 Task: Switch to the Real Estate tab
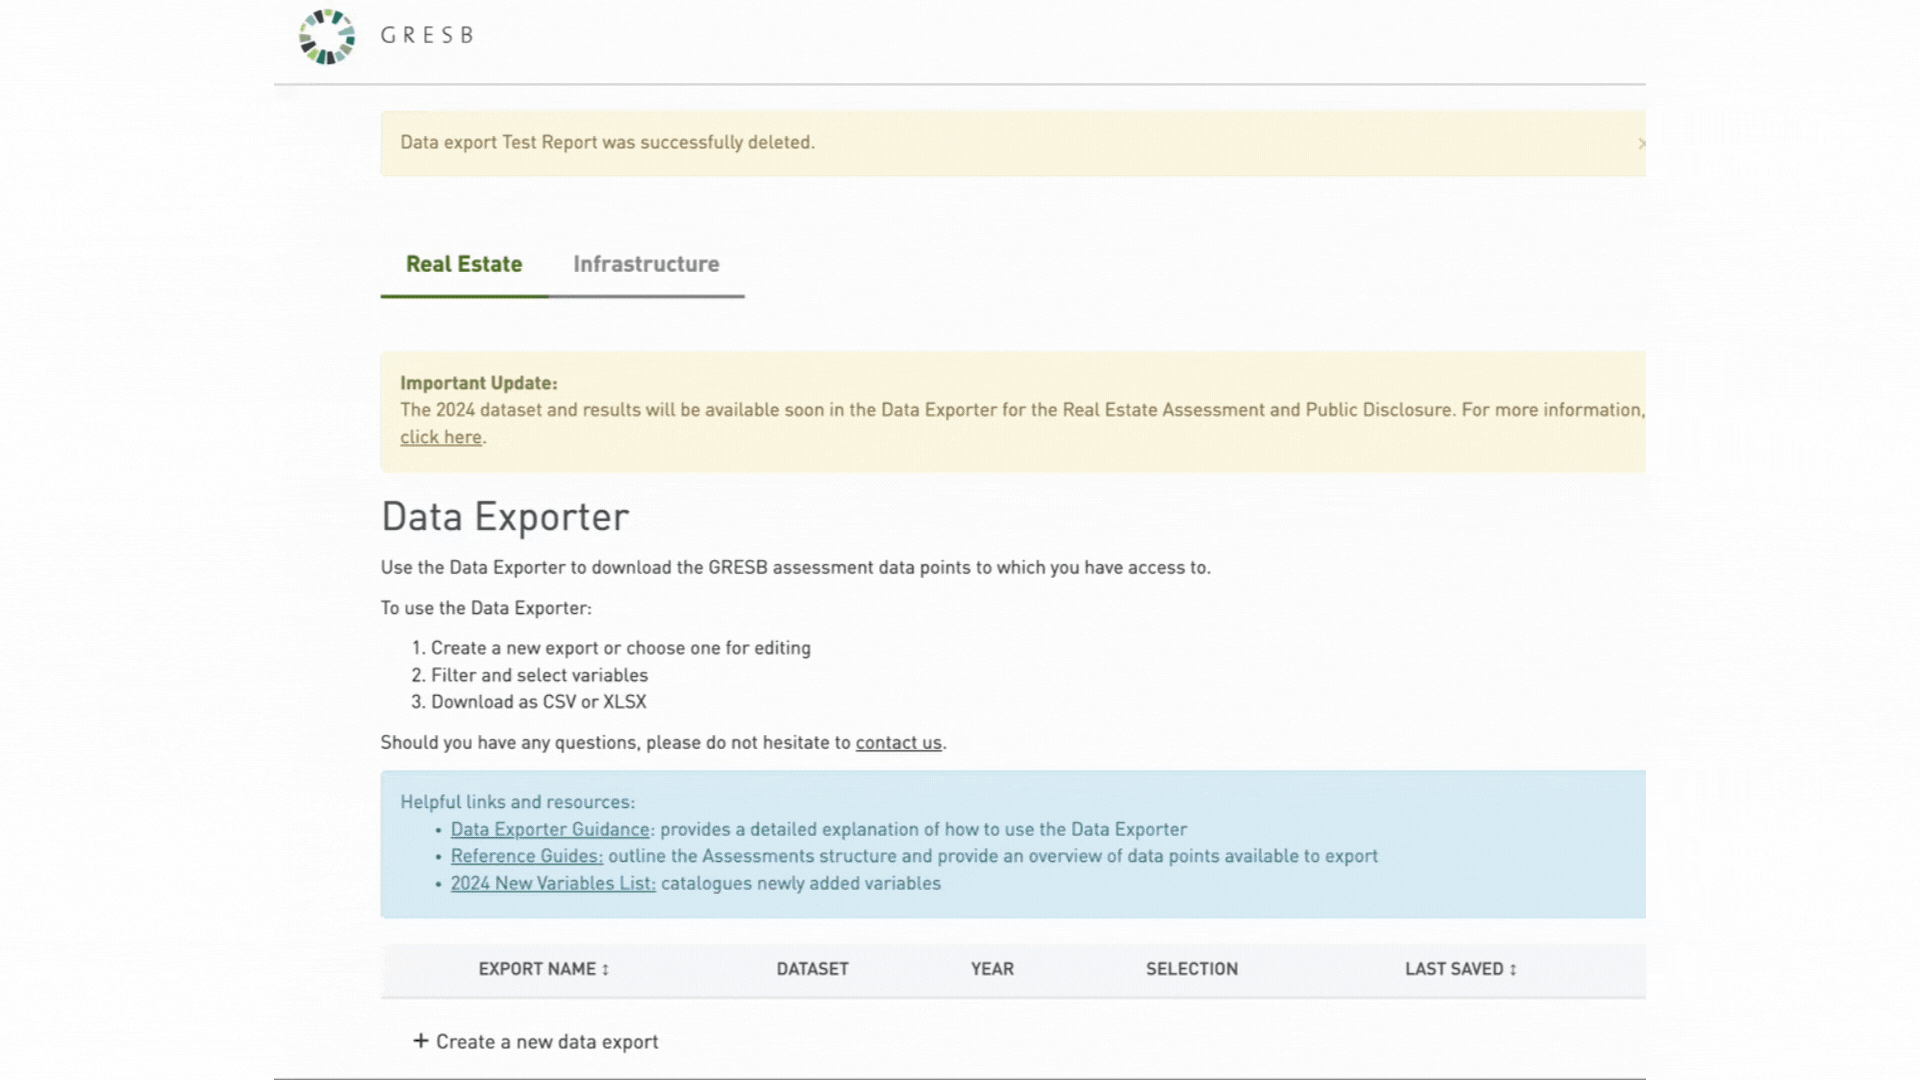(464, 264)
